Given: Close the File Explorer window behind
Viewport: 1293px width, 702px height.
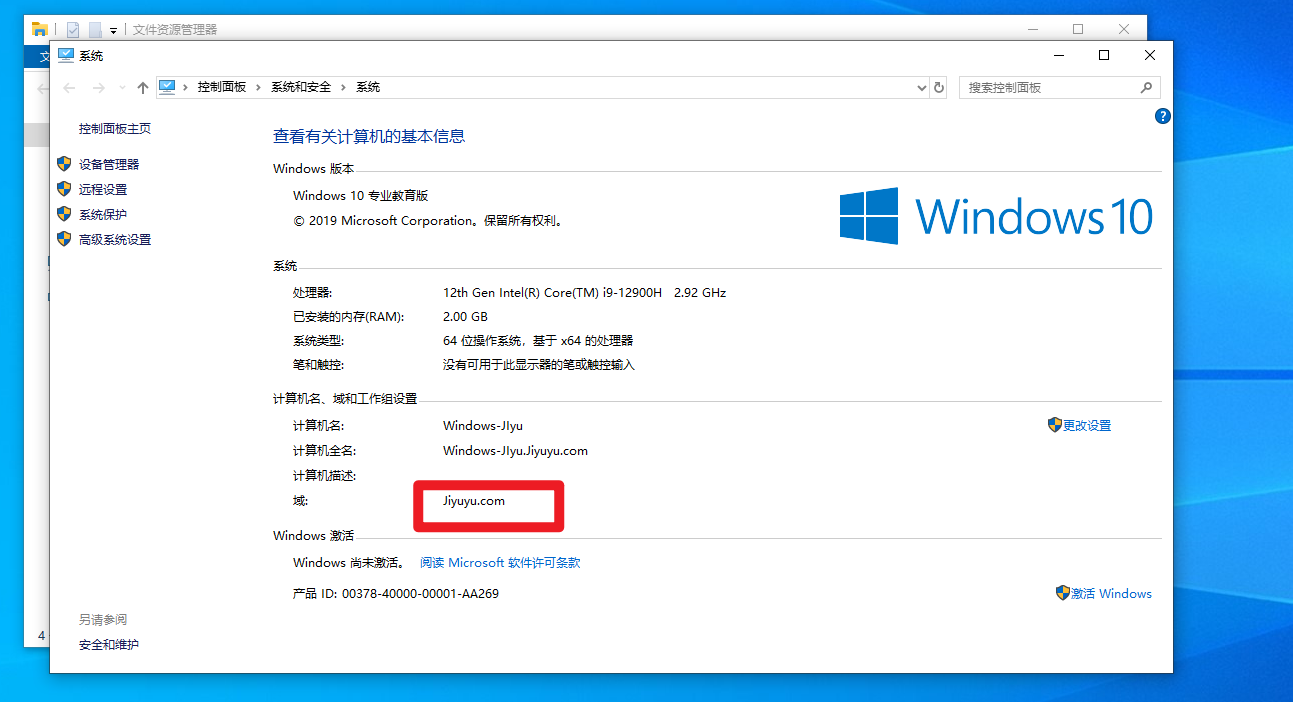Looking at the screenshot, I should tap(1124, 29).
